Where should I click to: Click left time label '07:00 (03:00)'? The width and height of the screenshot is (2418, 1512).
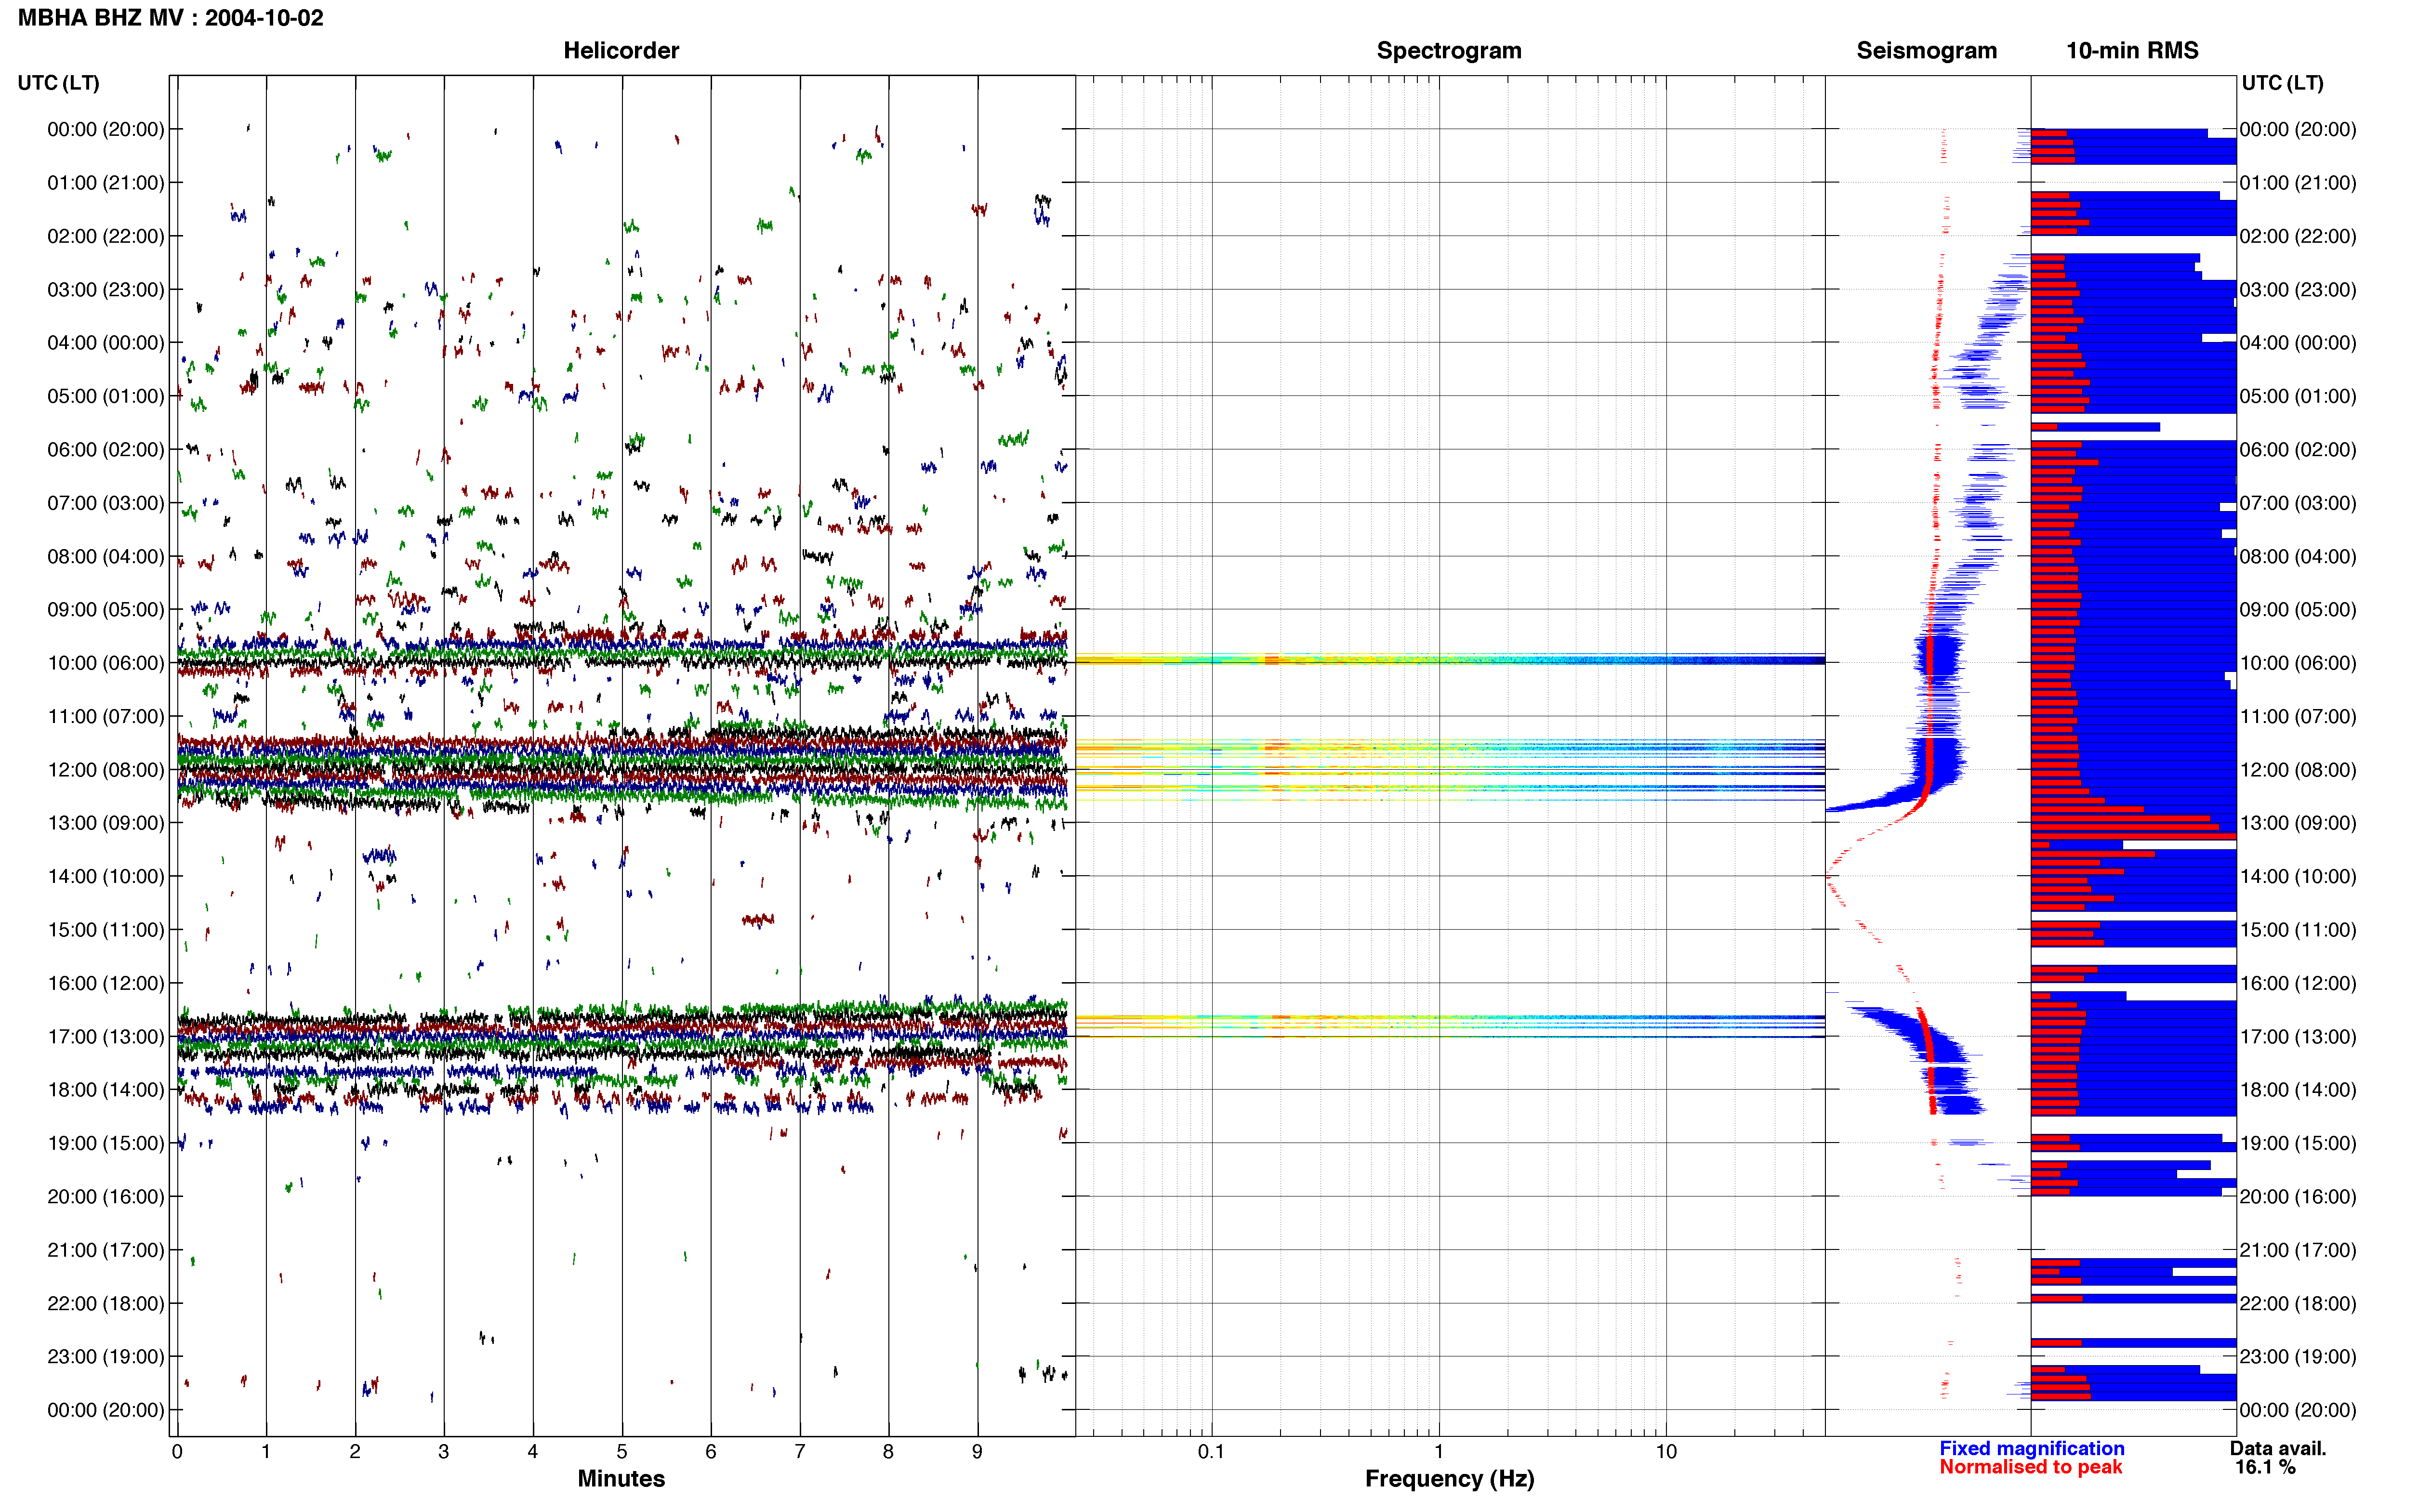pyautogui.click(x=106, y=503)
